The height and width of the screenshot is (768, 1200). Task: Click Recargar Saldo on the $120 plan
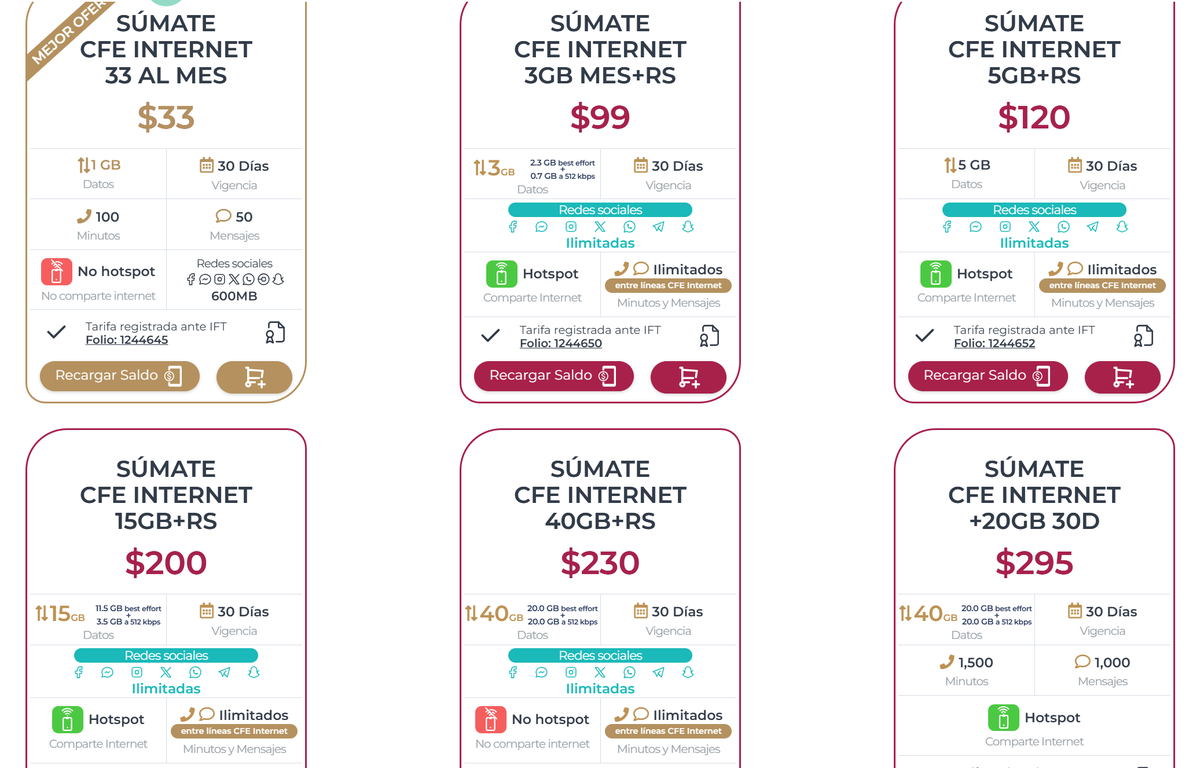pyautogui.click(x=987, y=376)
